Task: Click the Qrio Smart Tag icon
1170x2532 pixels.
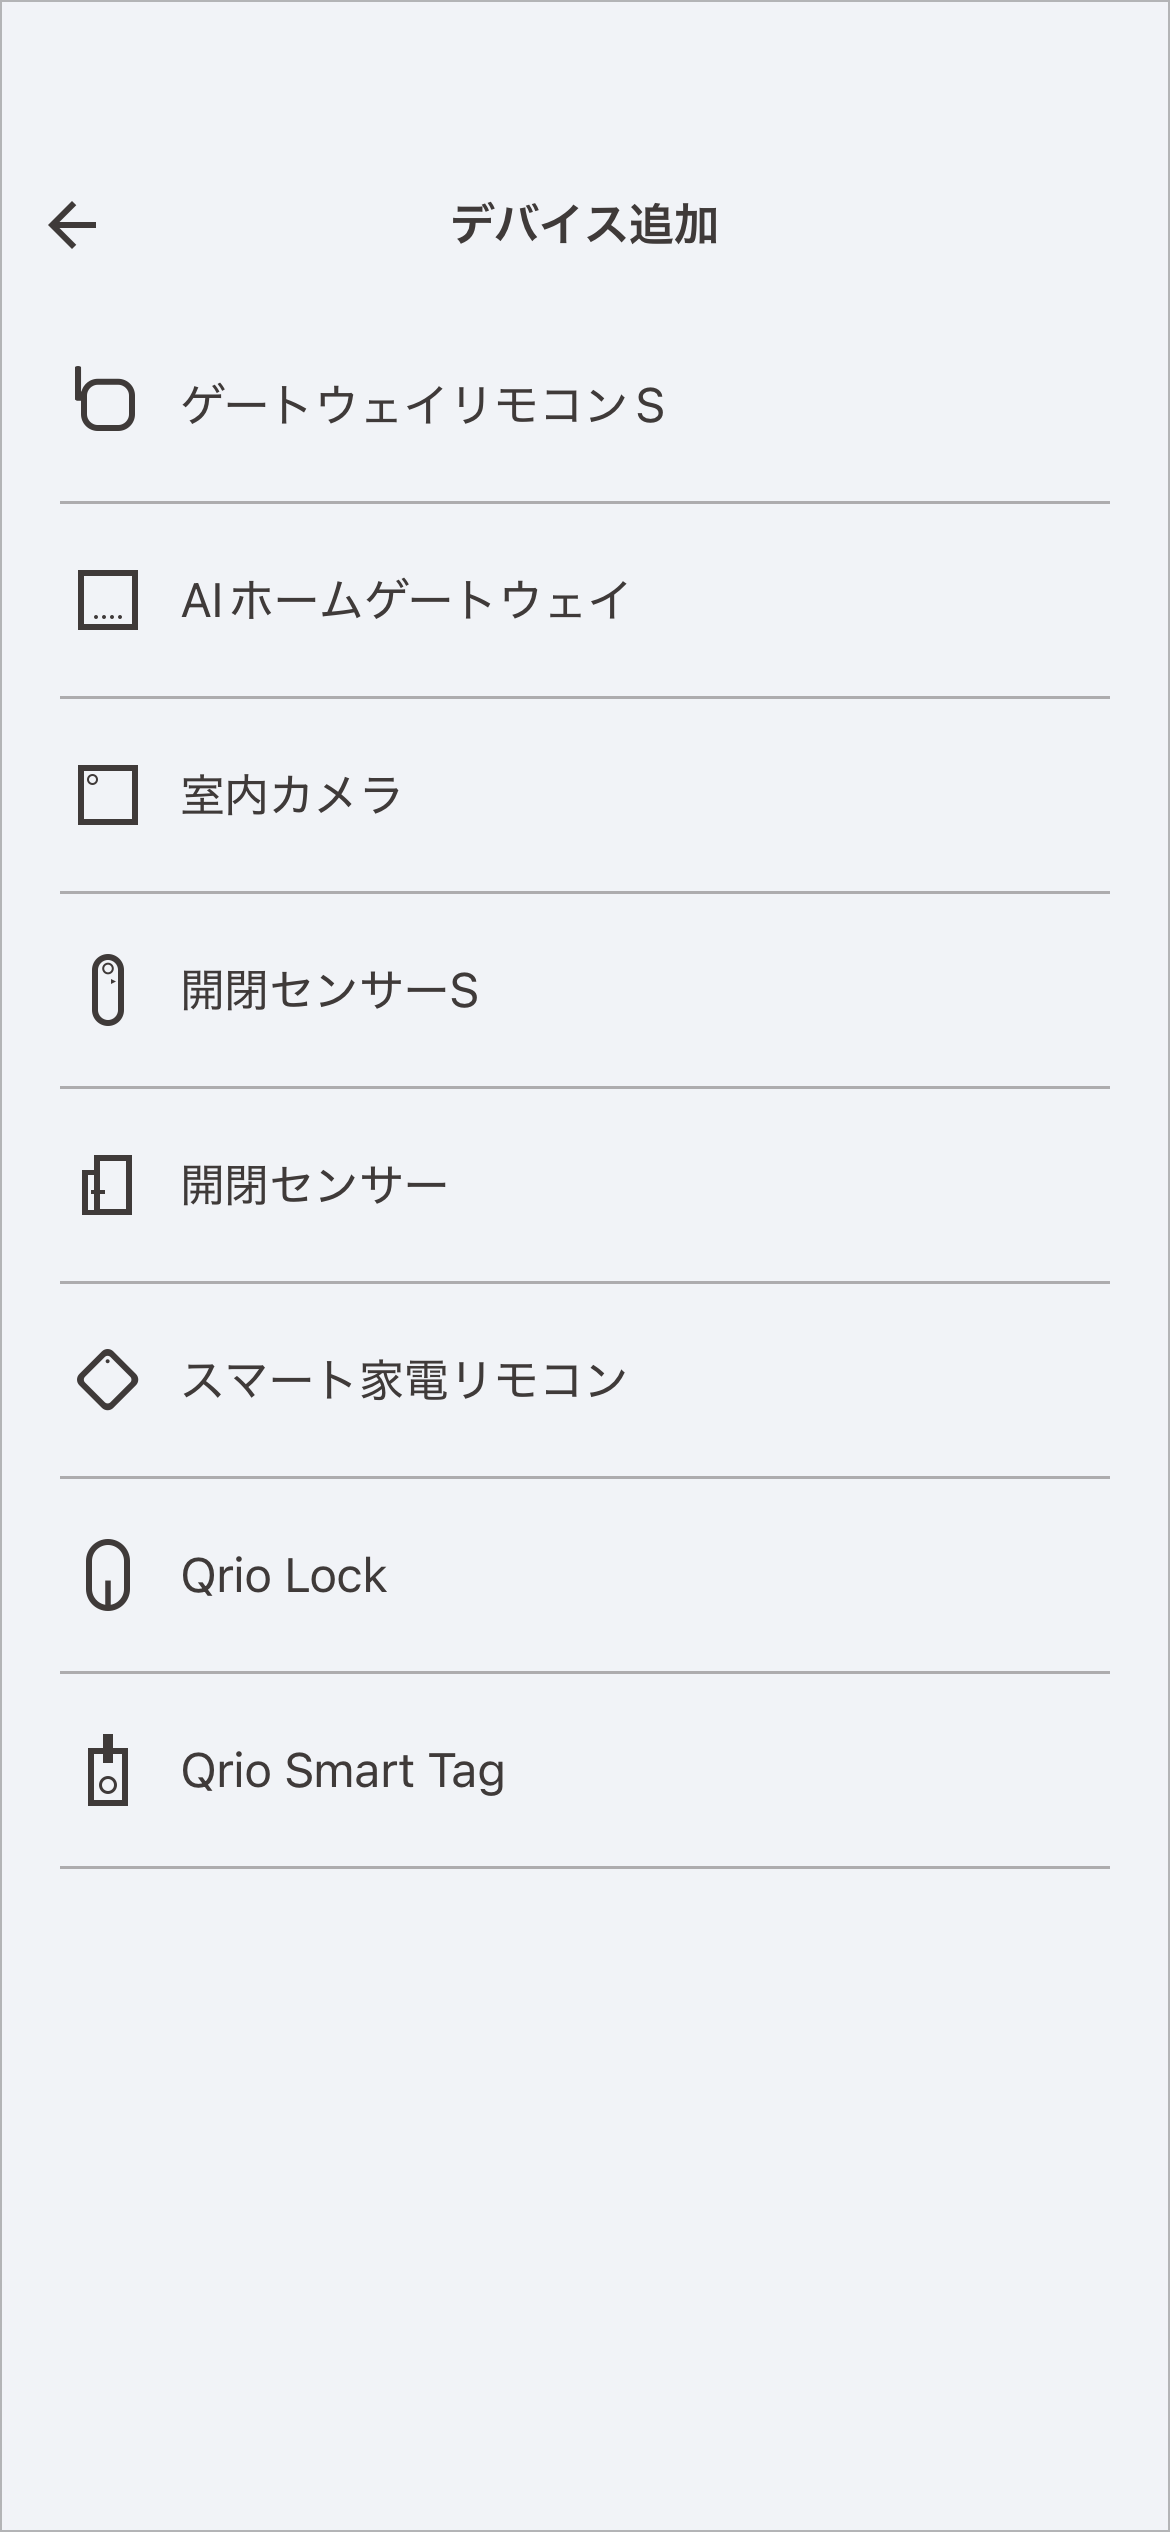Action: pos(107,1771)
